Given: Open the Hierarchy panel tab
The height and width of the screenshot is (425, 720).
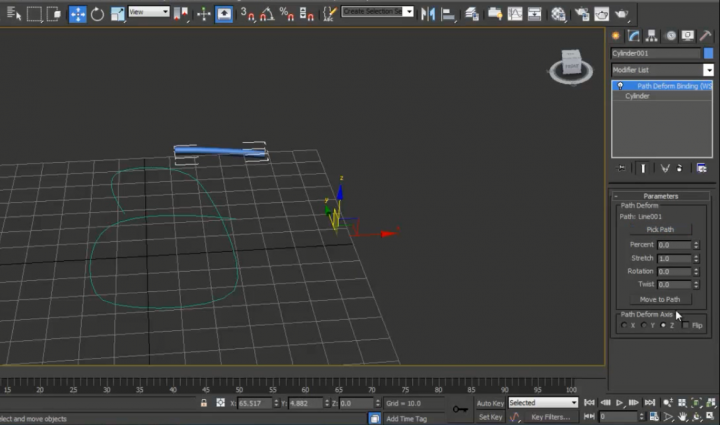Looking at the screenshot, I should click(x=652, y=36).
